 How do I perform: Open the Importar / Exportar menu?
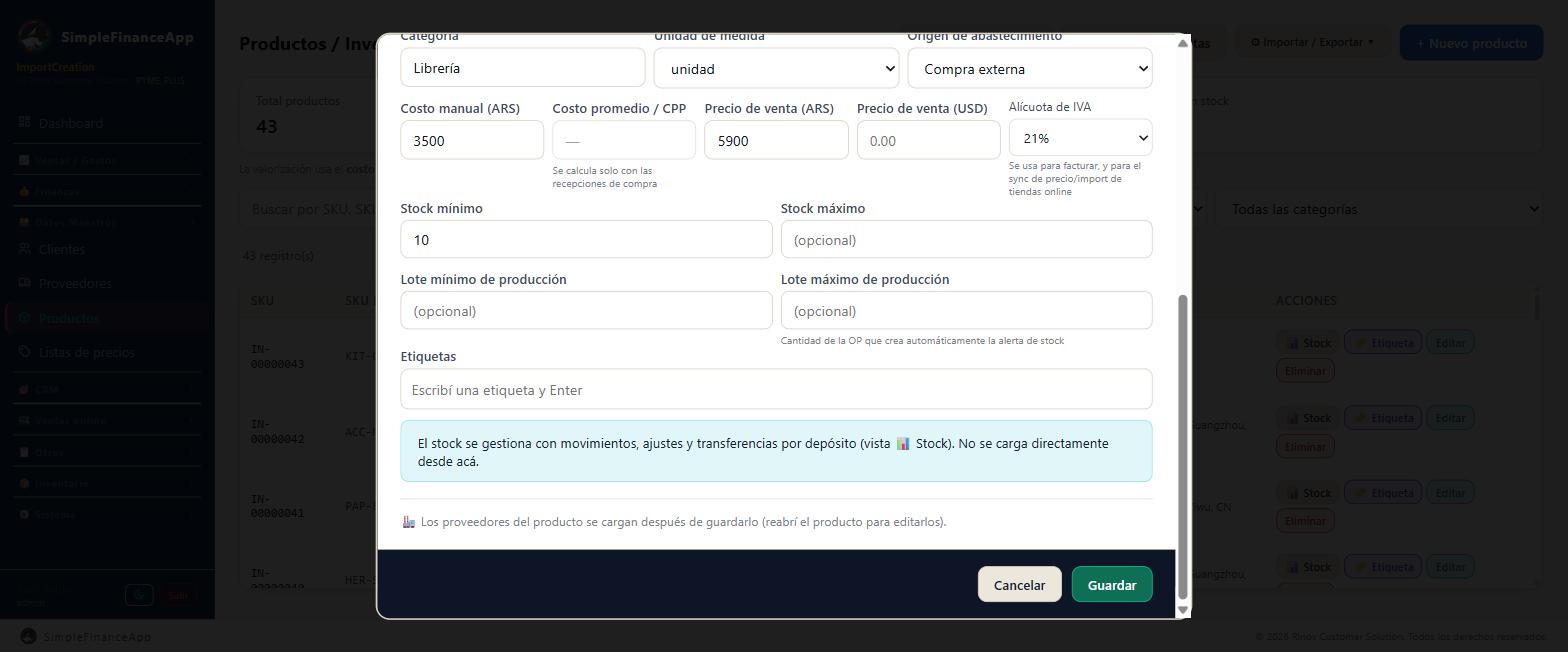[1312, 42]
